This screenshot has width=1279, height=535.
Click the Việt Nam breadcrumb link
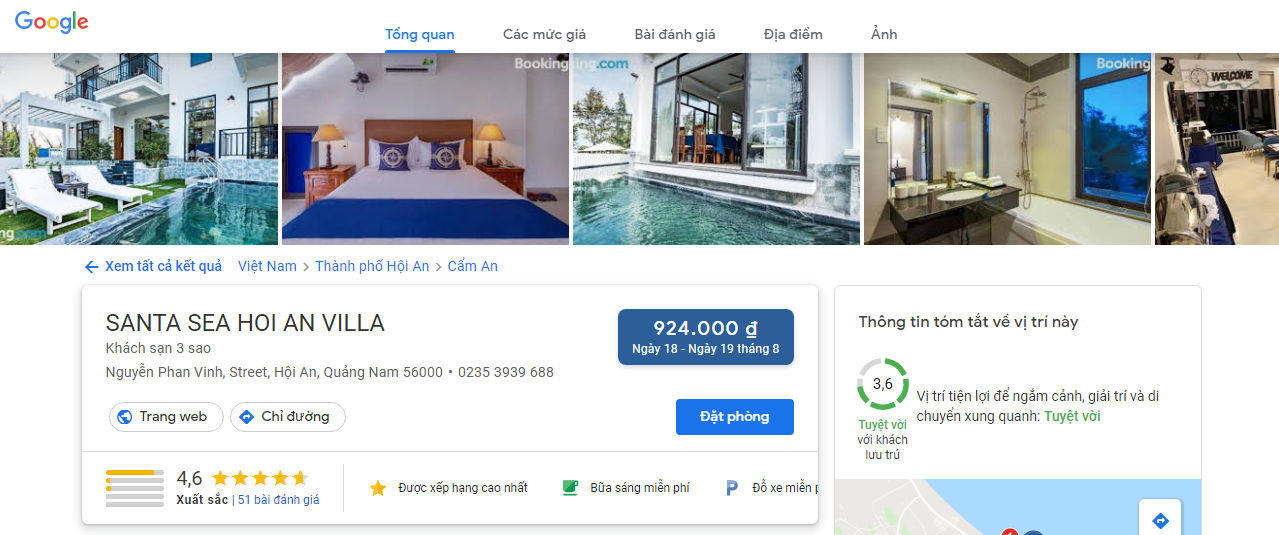pyautogui.click(x=267, y=266)
